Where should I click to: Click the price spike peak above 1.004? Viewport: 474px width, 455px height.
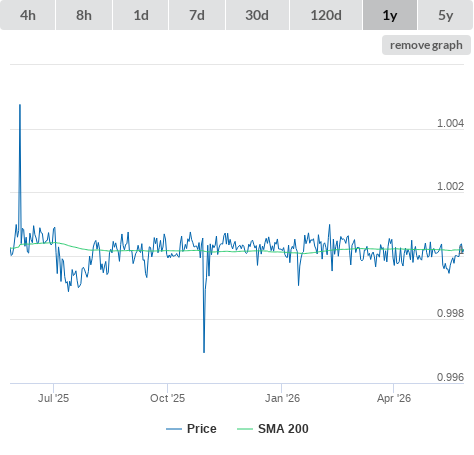20,105
